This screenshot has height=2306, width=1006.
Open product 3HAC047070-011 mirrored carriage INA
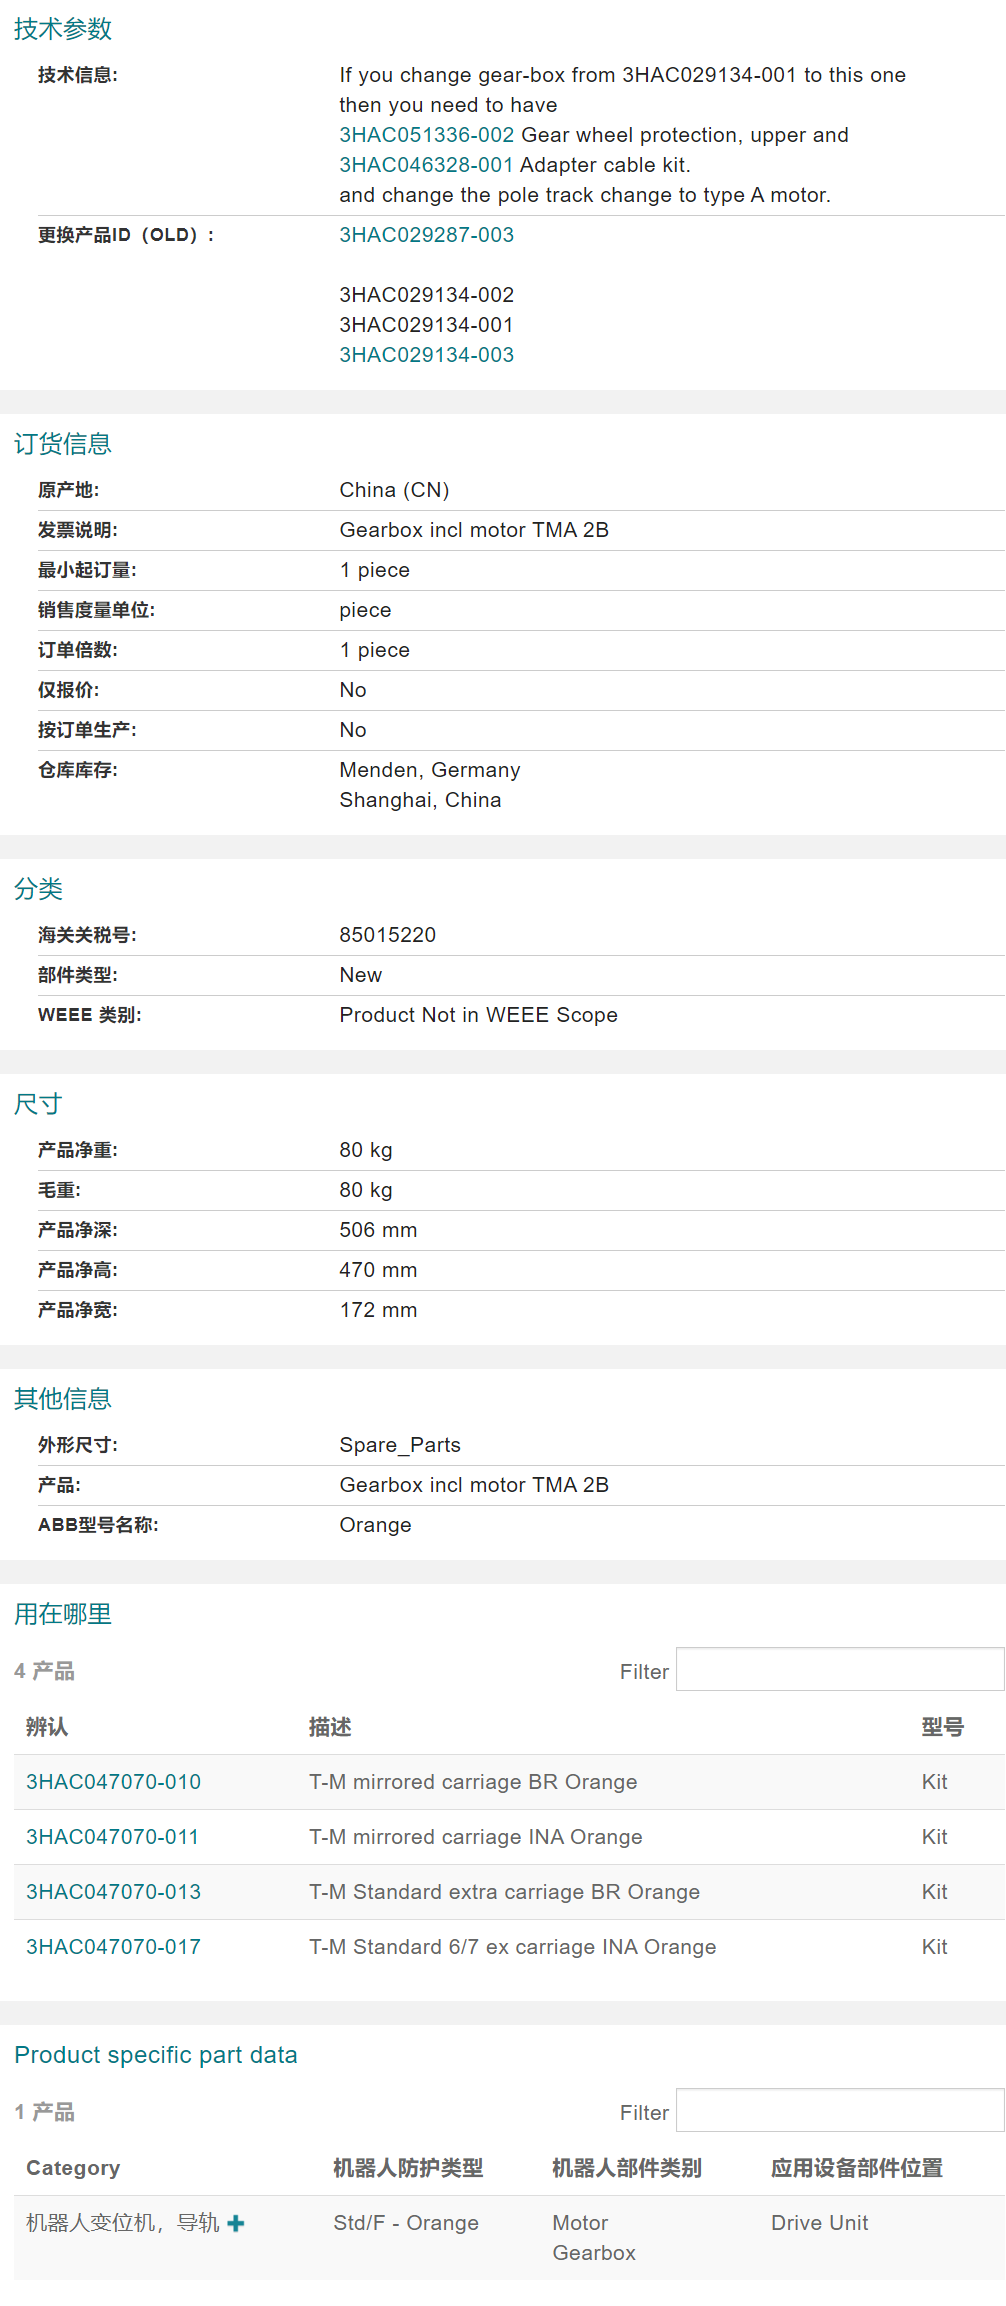click(112, 1837)
